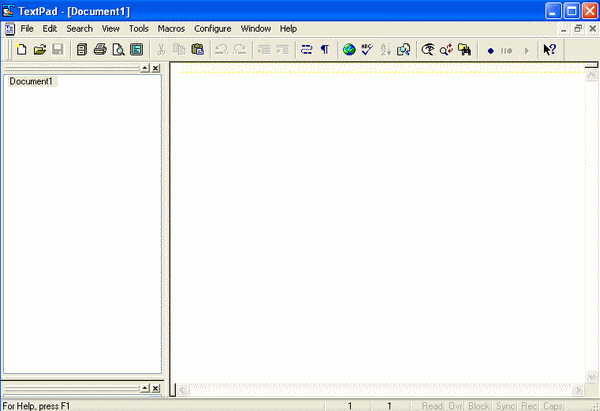Viewport: 600px width, 411px height.
Task: Click the Open file folder icon
Action: (x=40, y=50)
